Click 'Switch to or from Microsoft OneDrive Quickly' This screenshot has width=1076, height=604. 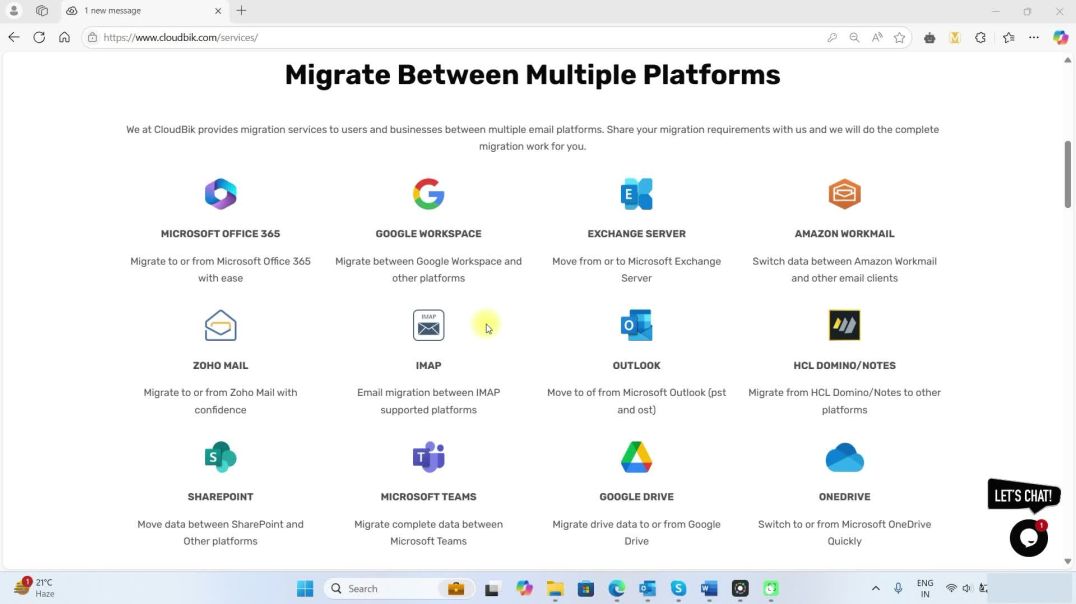[844, 533]
